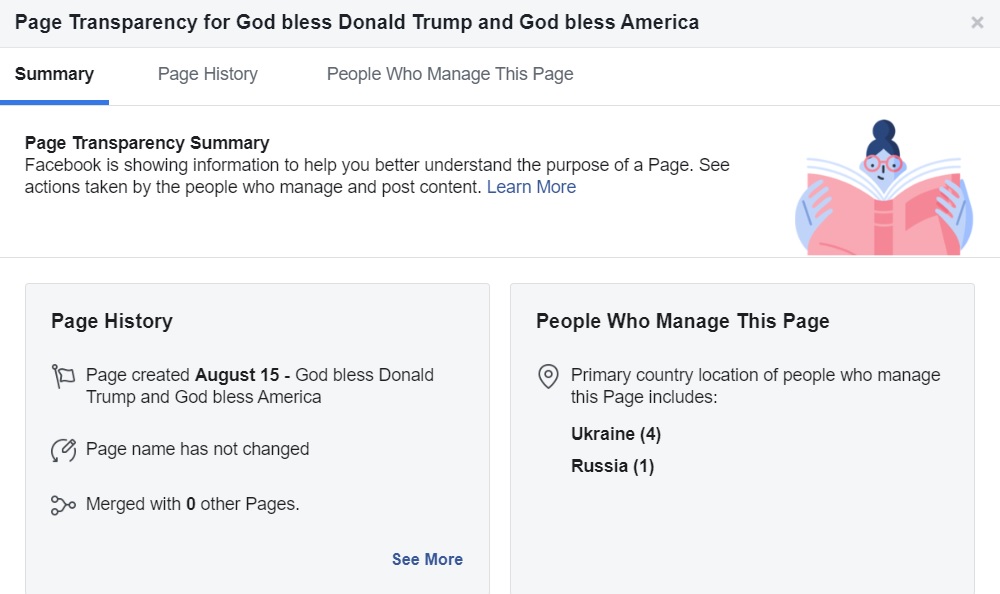This screenshot has width=1000, height=594.
Task: Click the Russia (1) country entry
Action: click(x=612, y=465)
